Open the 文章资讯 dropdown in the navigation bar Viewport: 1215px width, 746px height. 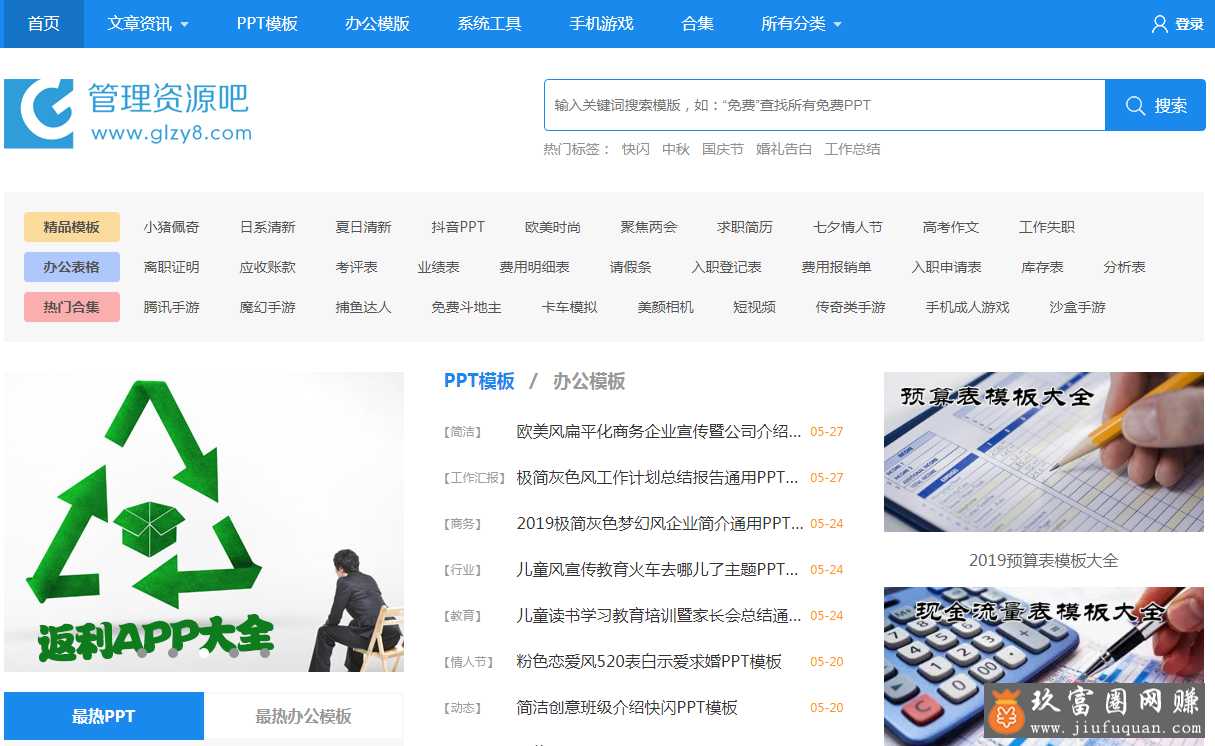(x=148, y=24)
